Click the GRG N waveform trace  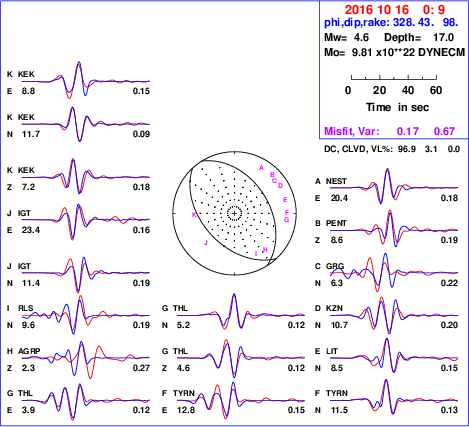coord(394,272)
